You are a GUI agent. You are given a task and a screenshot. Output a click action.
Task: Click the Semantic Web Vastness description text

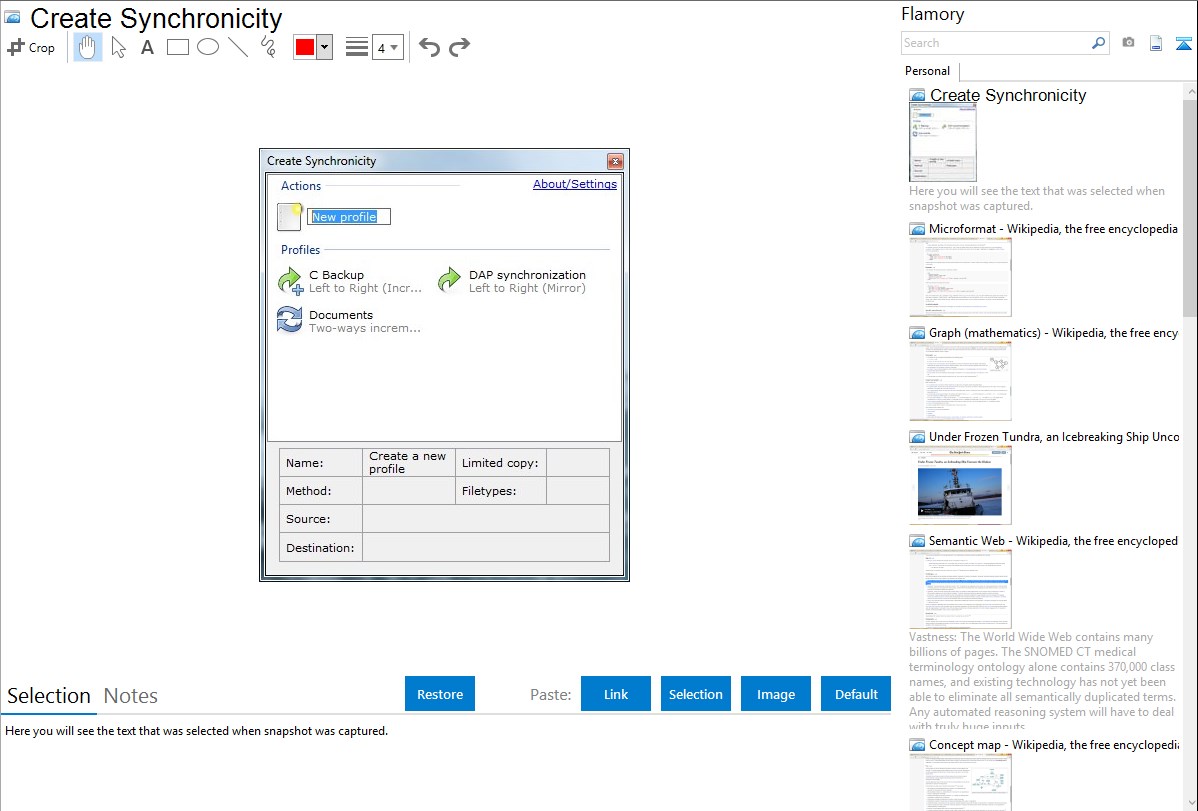pyautogui.click(x=1042, y=680)
